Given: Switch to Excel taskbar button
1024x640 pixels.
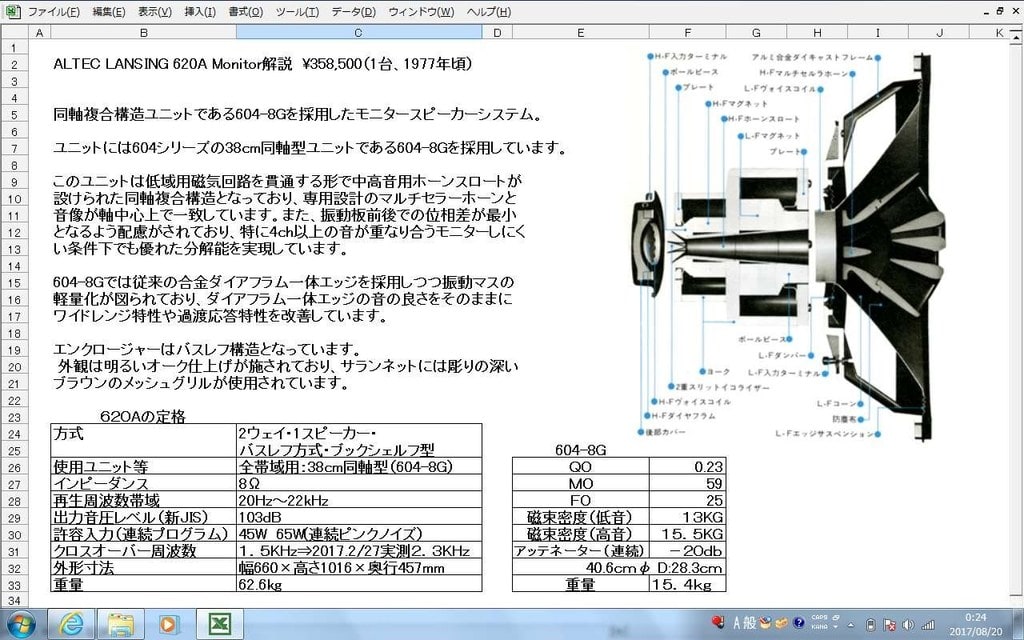Looking at the screenshot, I should (220, 624).
